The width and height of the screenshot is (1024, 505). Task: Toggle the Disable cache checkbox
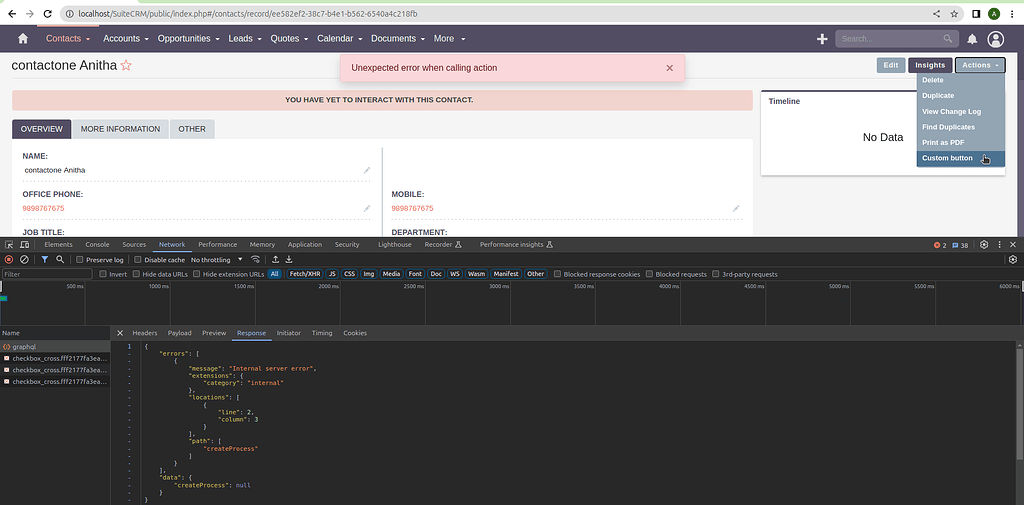(139, 259)
